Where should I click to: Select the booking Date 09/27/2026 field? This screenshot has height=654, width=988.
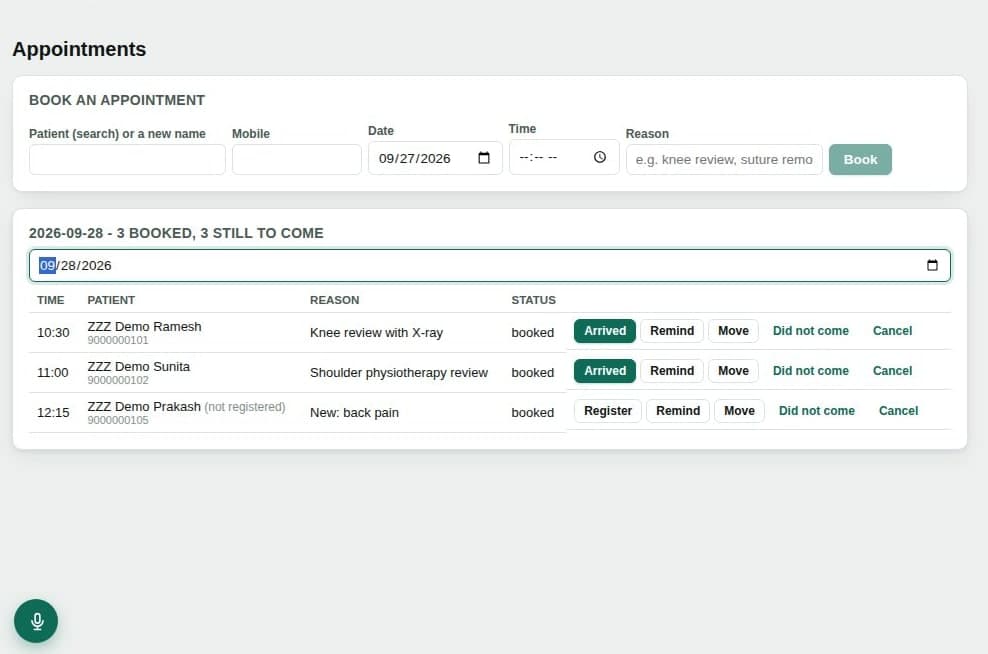click(435, 158)
